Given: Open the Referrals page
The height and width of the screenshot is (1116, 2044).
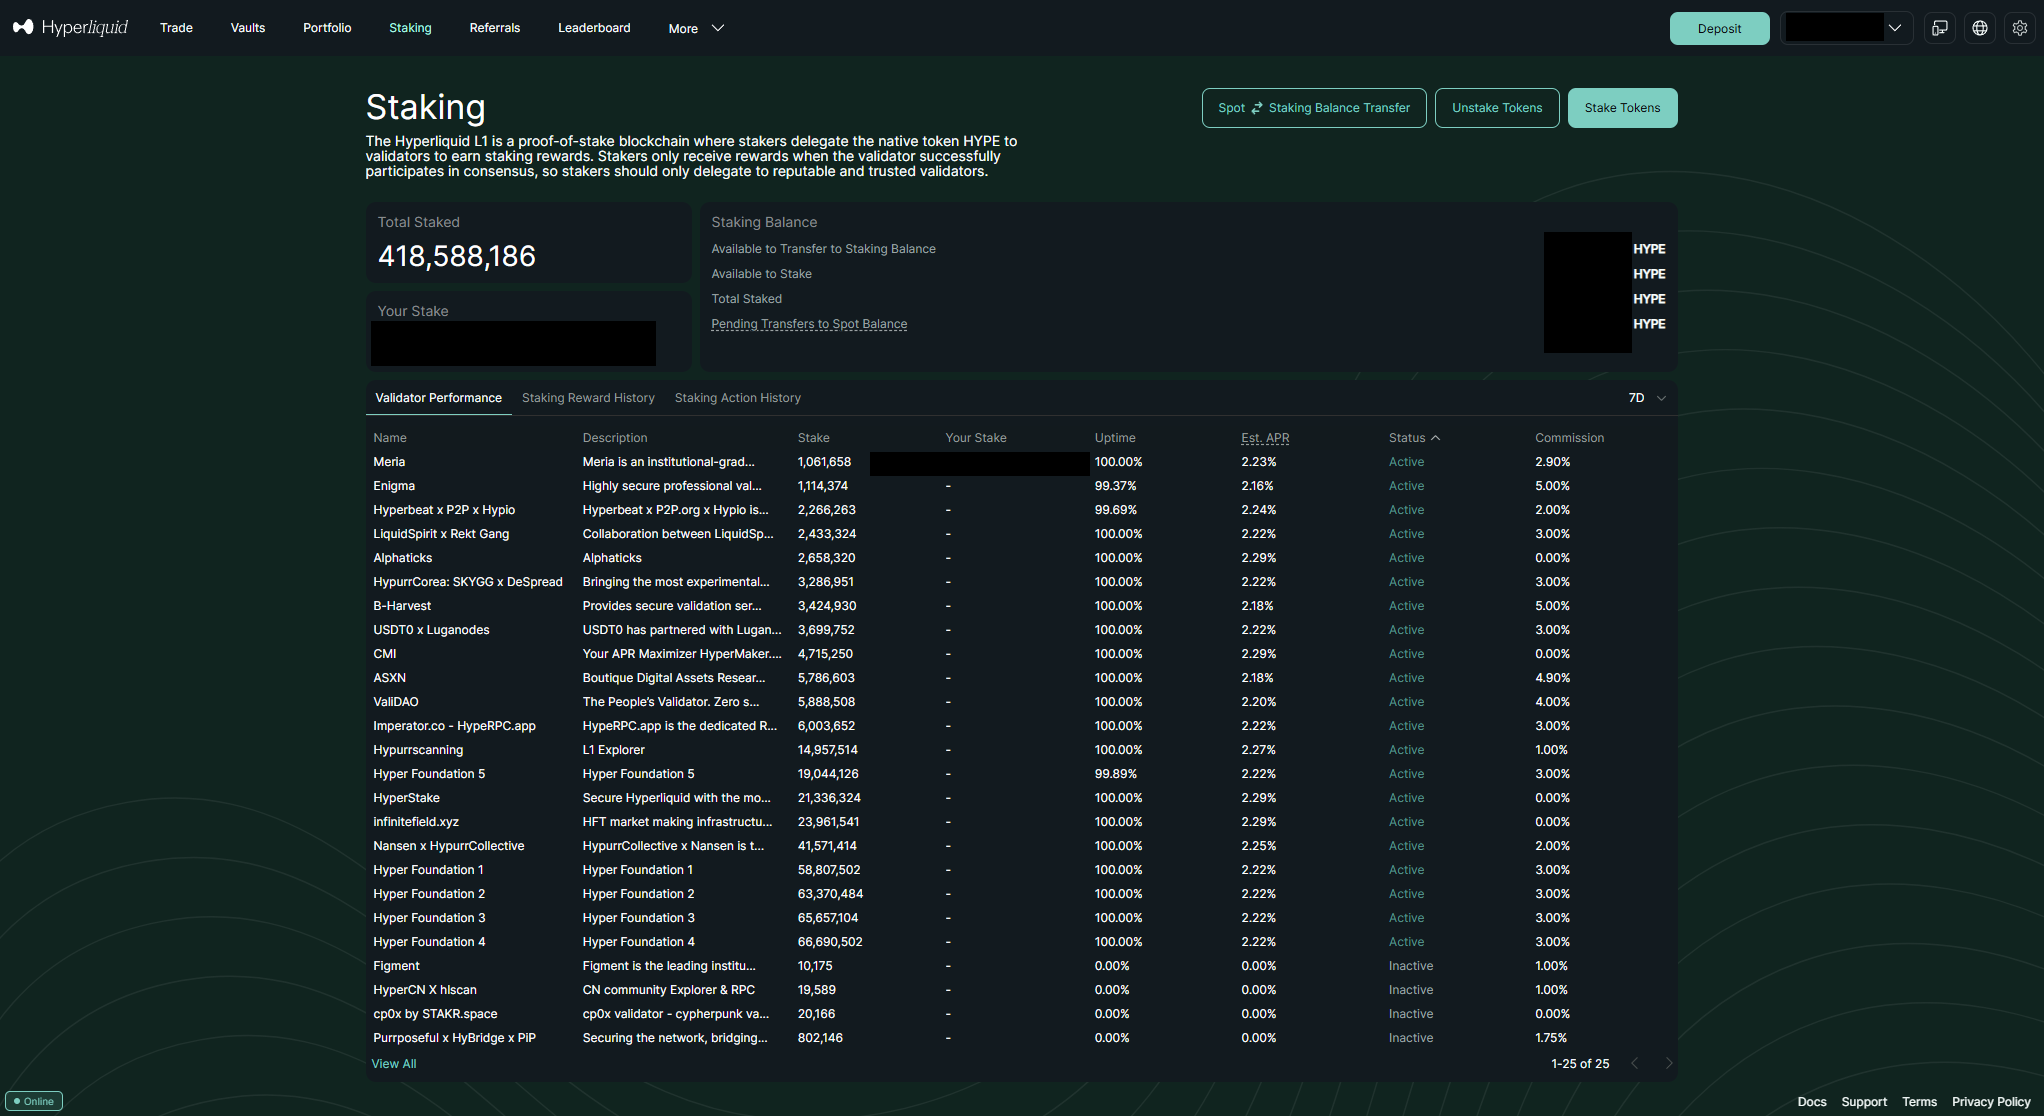Looking at the screenshot, I should point(495,28).
